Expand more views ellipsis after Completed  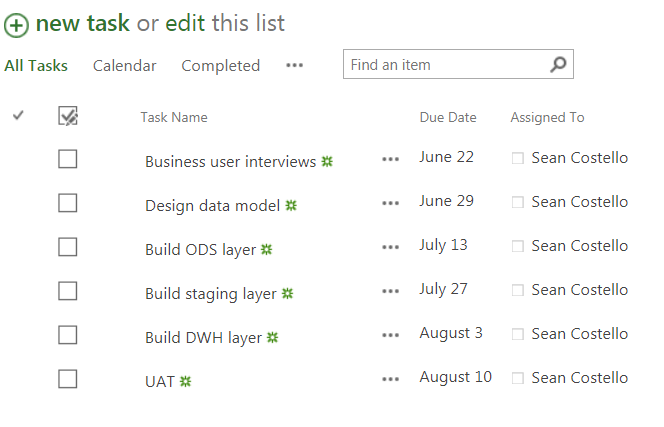[x=294, y=66]
